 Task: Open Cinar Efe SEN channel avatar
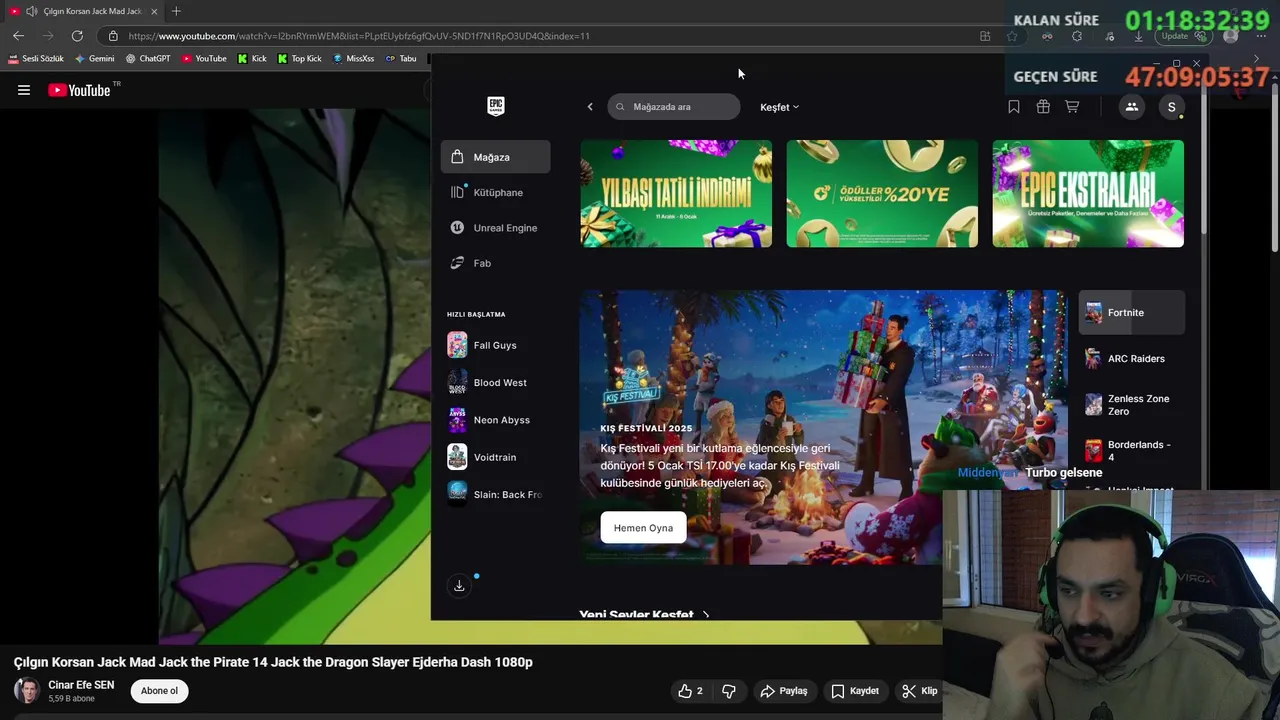click(27, 690)
